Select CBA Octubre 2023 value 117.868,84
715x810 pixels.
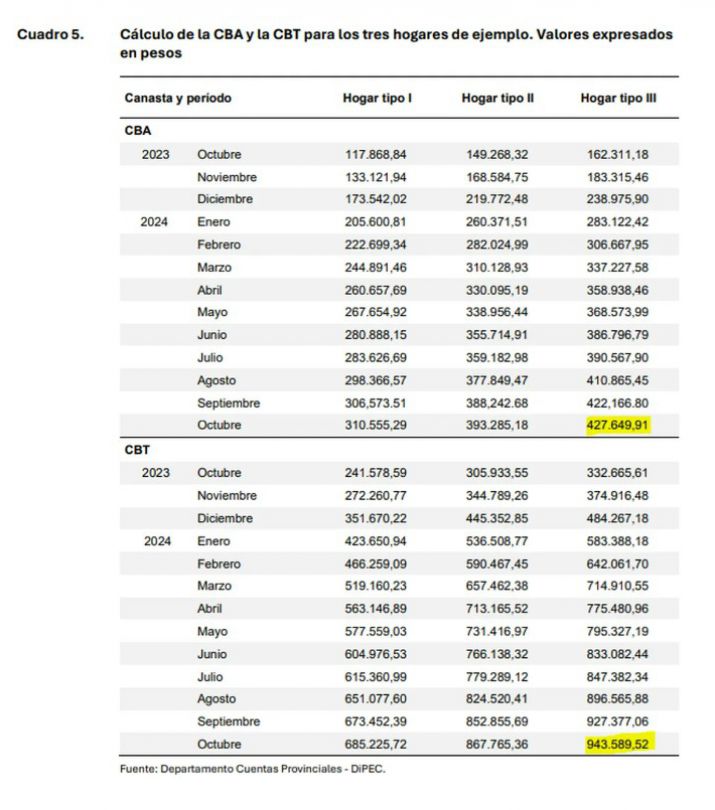[x=376, y=154]
